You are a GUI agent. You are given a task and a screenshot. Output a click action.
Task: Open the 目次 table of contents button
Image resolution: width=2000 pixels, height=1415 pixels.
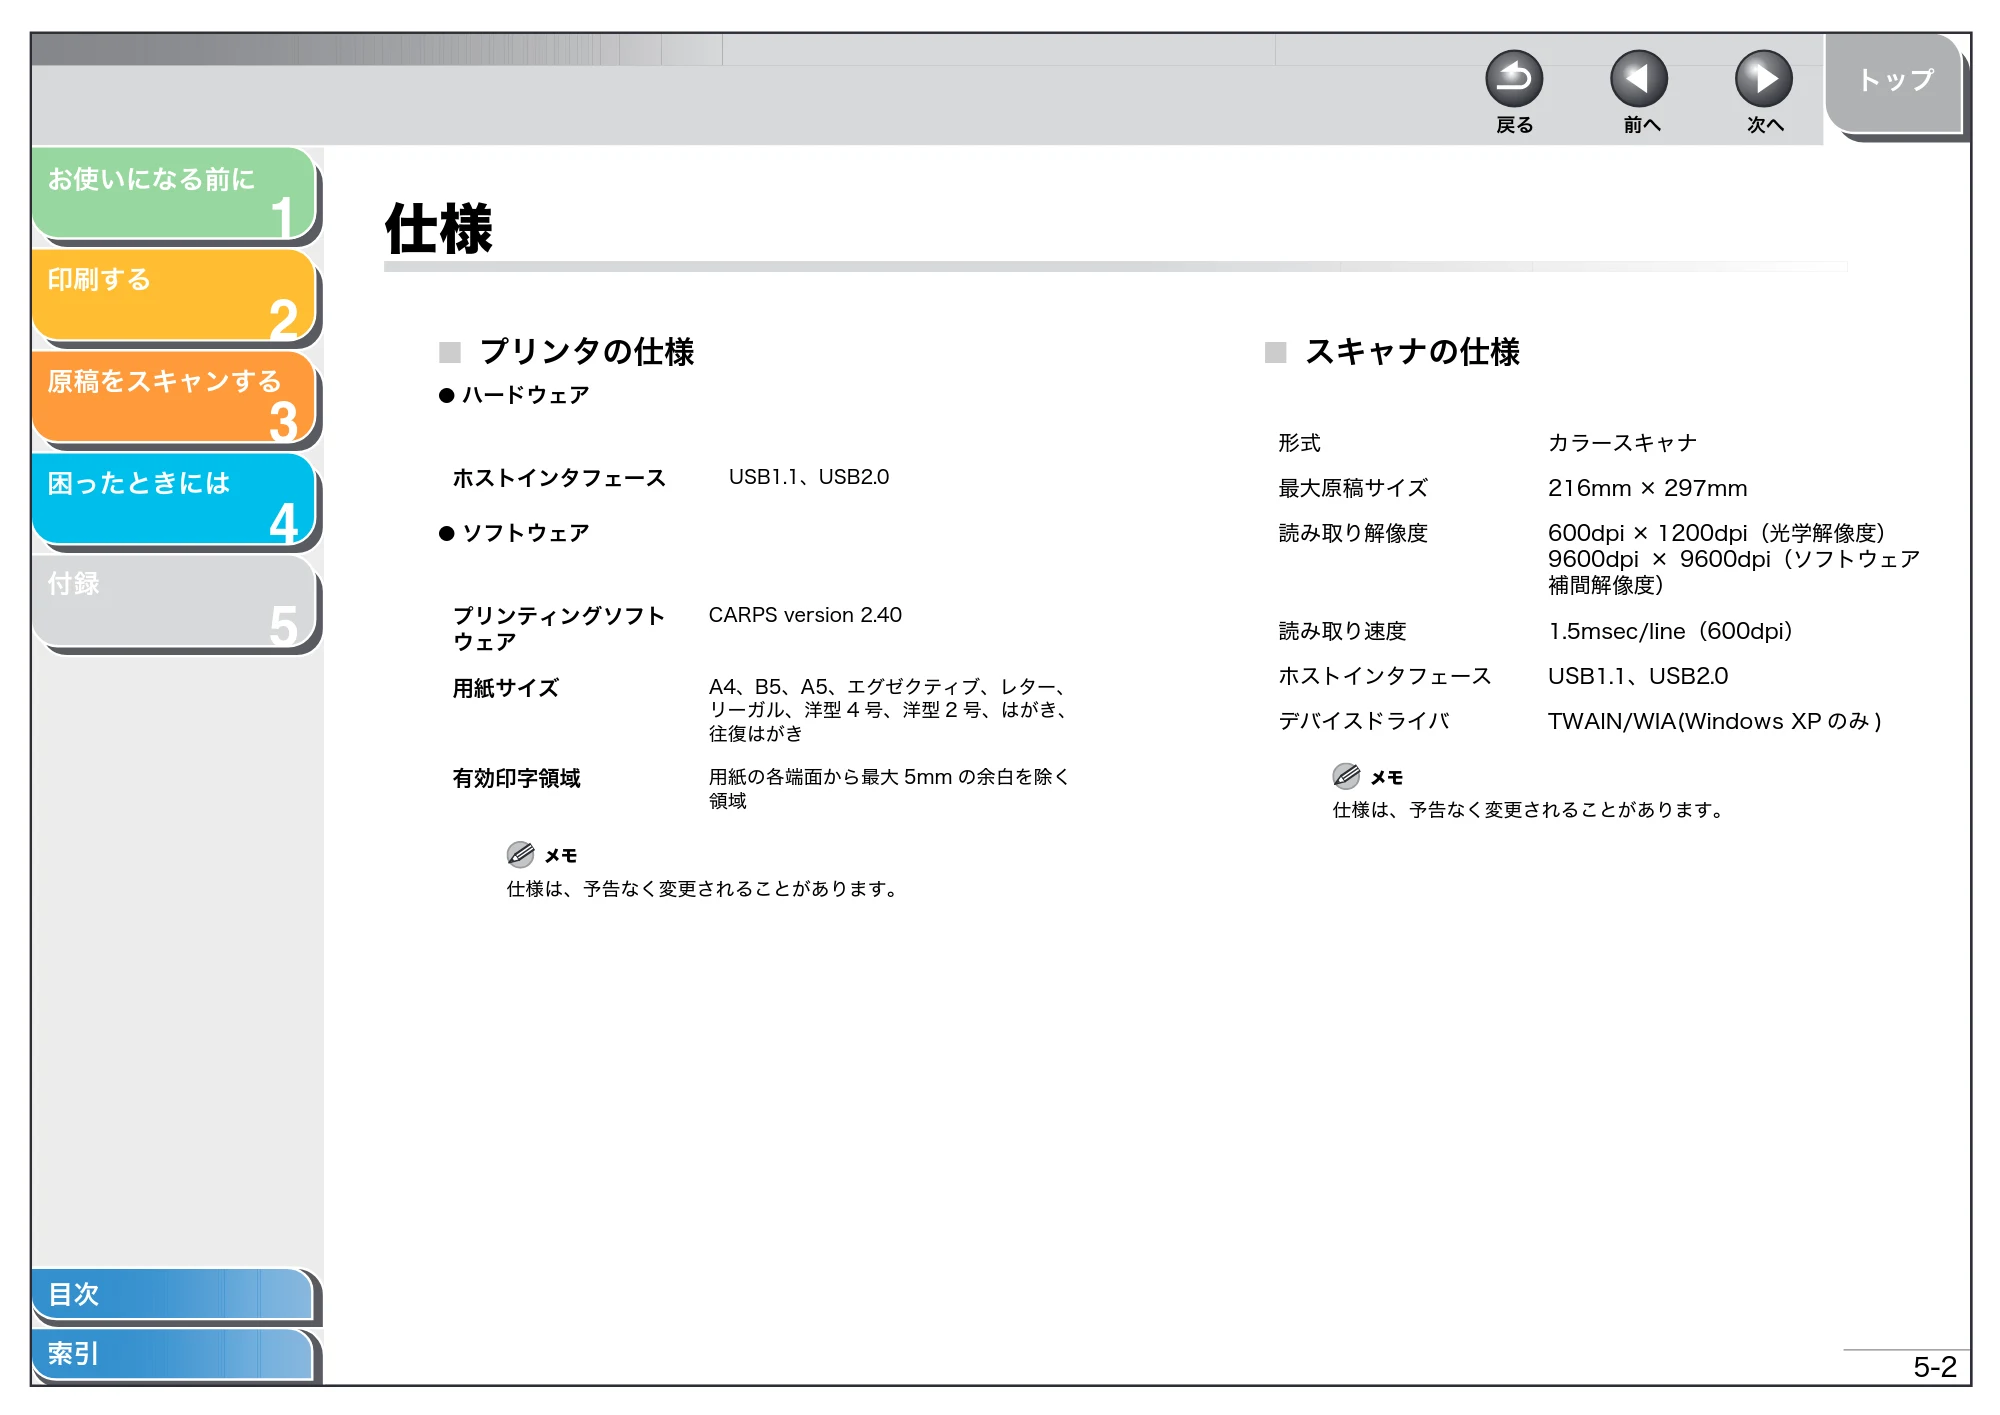[x=172, y=1294]
